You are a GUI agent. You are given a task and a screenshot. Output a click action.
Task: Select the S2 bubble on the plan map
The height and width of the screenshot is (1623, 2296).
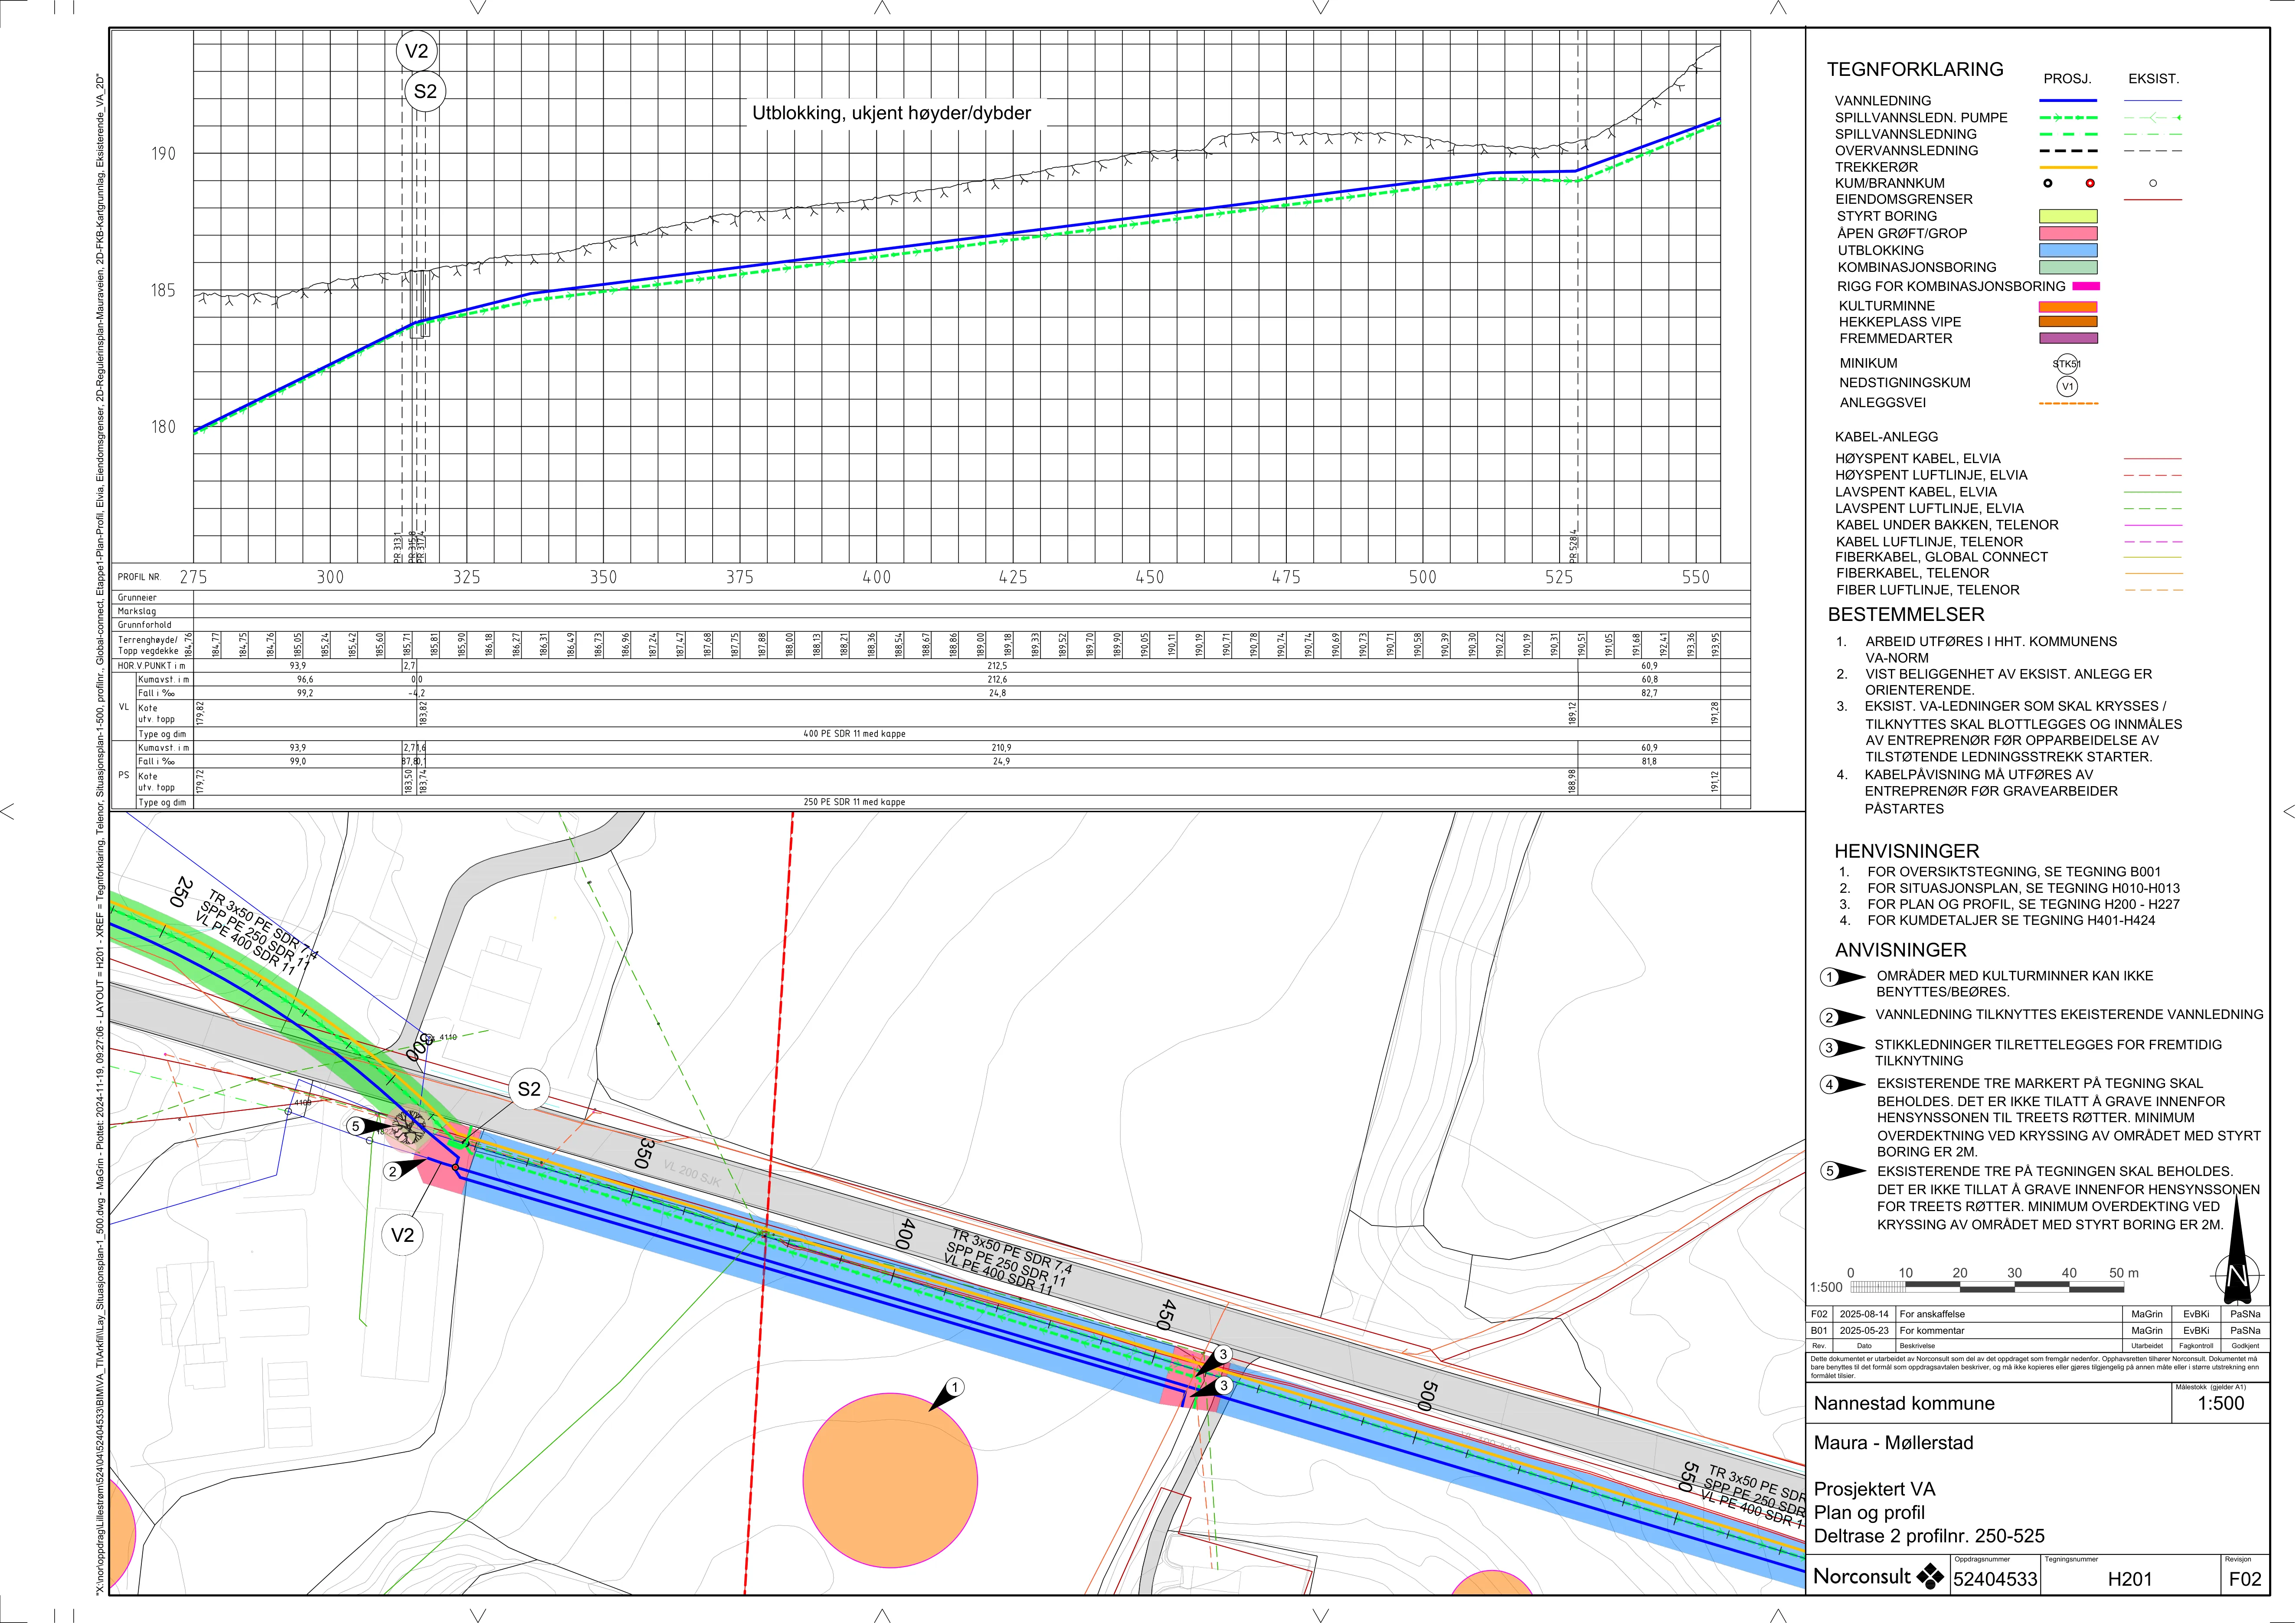point(529,1089)
